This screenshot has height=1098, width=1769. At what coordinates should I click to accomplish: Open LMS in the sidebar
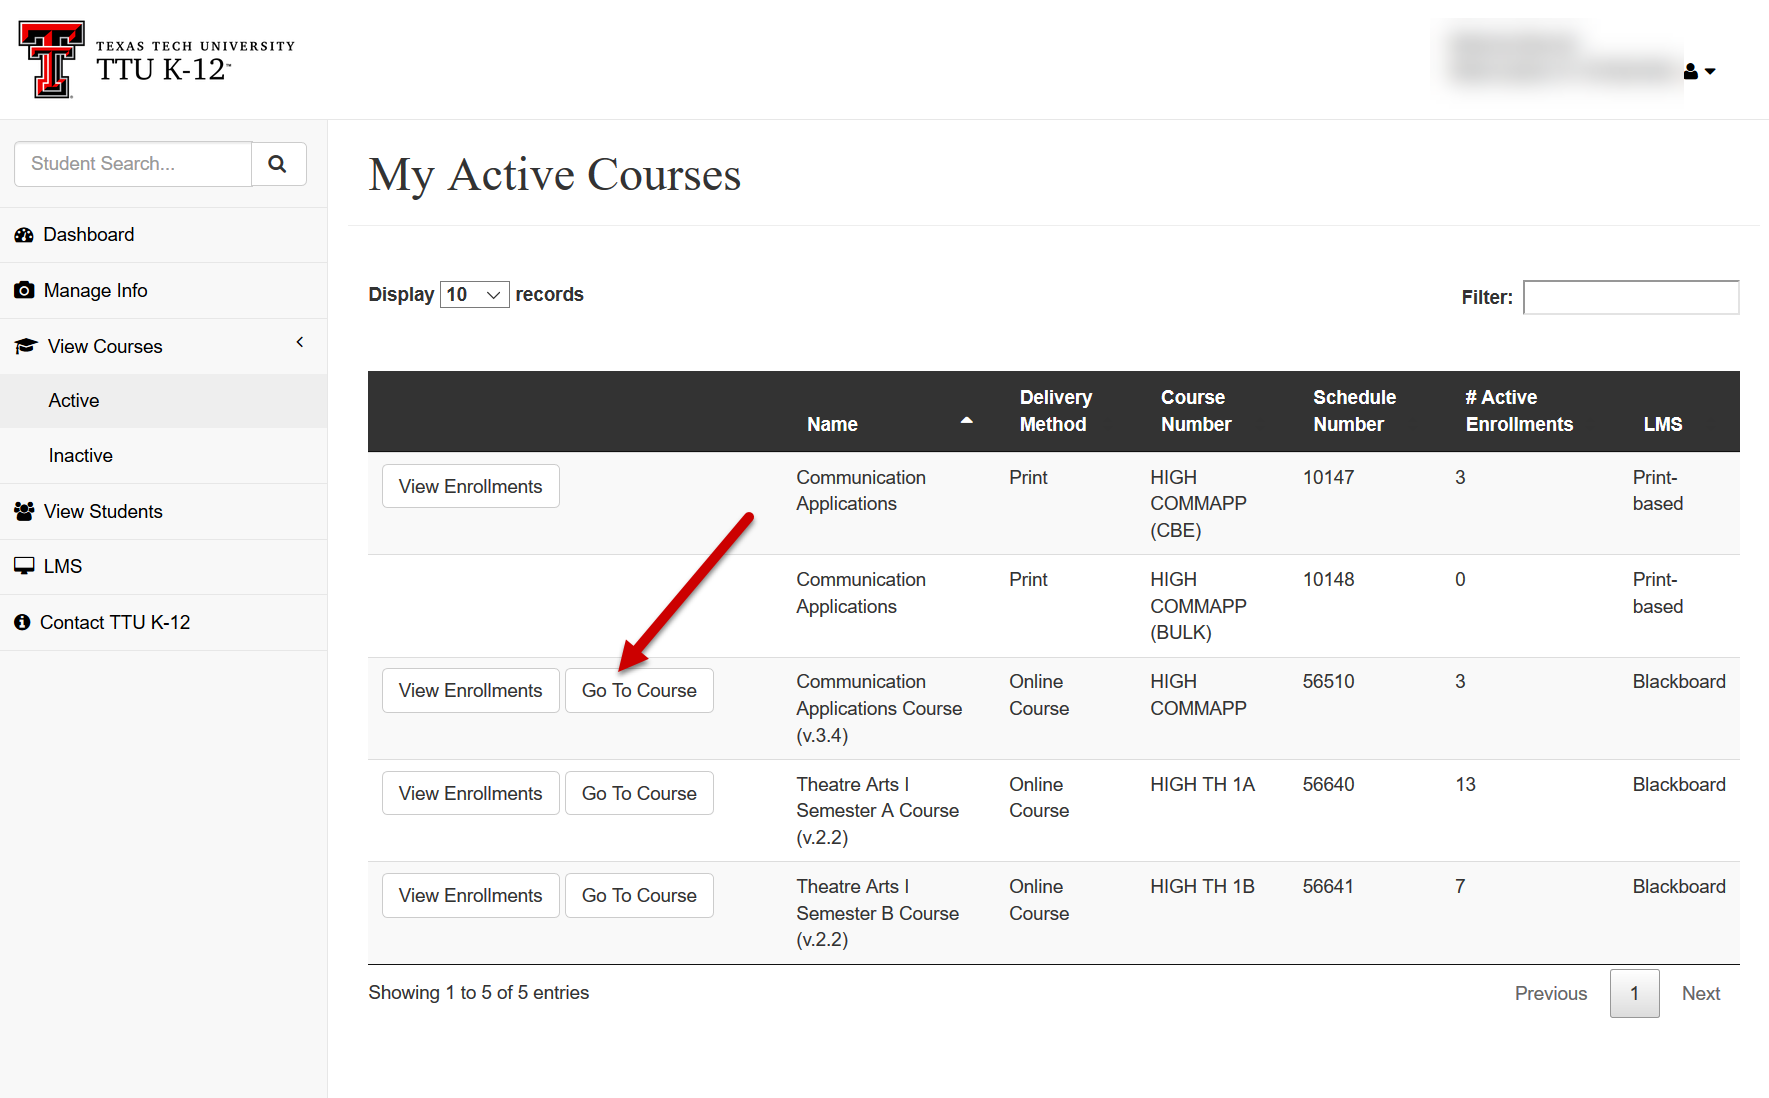pos(163,567)
